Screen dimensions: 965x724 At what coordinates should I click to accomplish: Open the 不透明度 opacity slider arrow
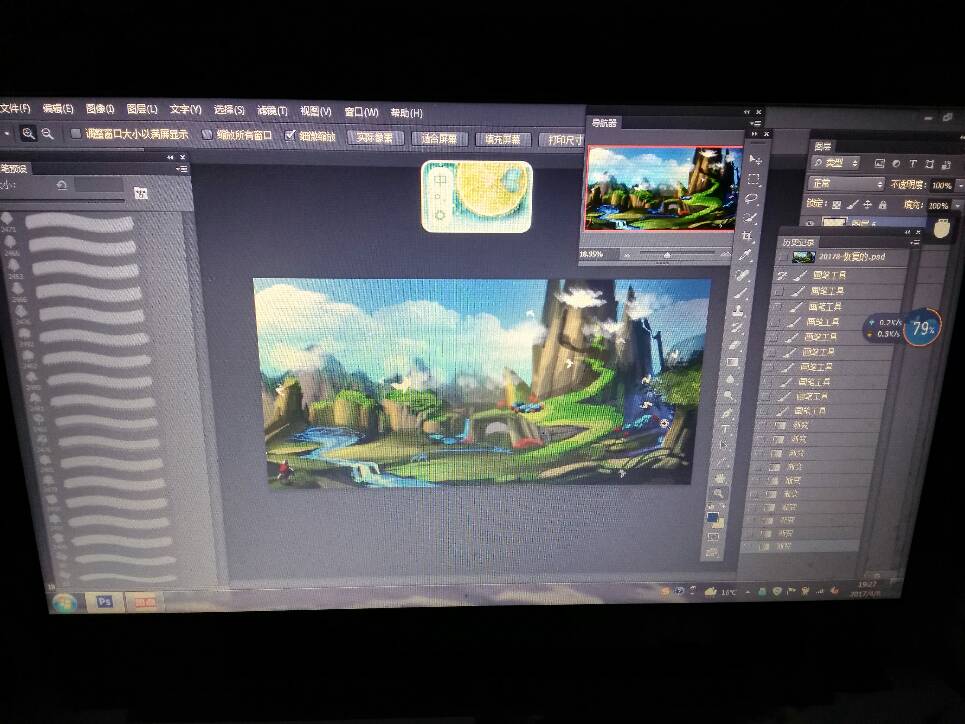959,185
